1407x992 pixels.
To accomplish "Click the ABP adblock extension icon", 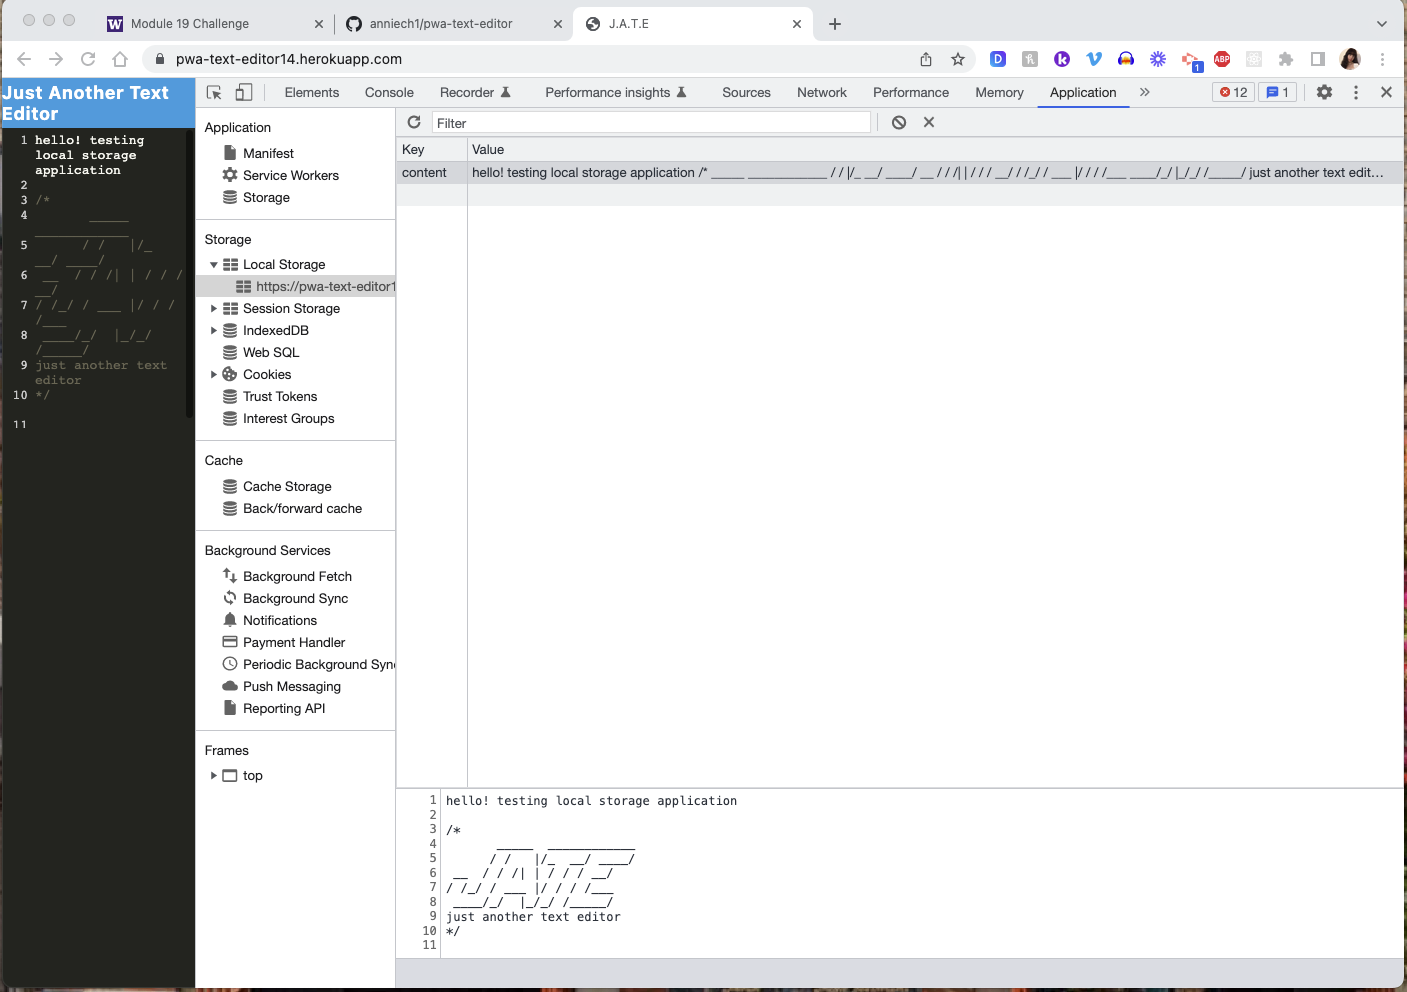I will [x=1221, y=59].
